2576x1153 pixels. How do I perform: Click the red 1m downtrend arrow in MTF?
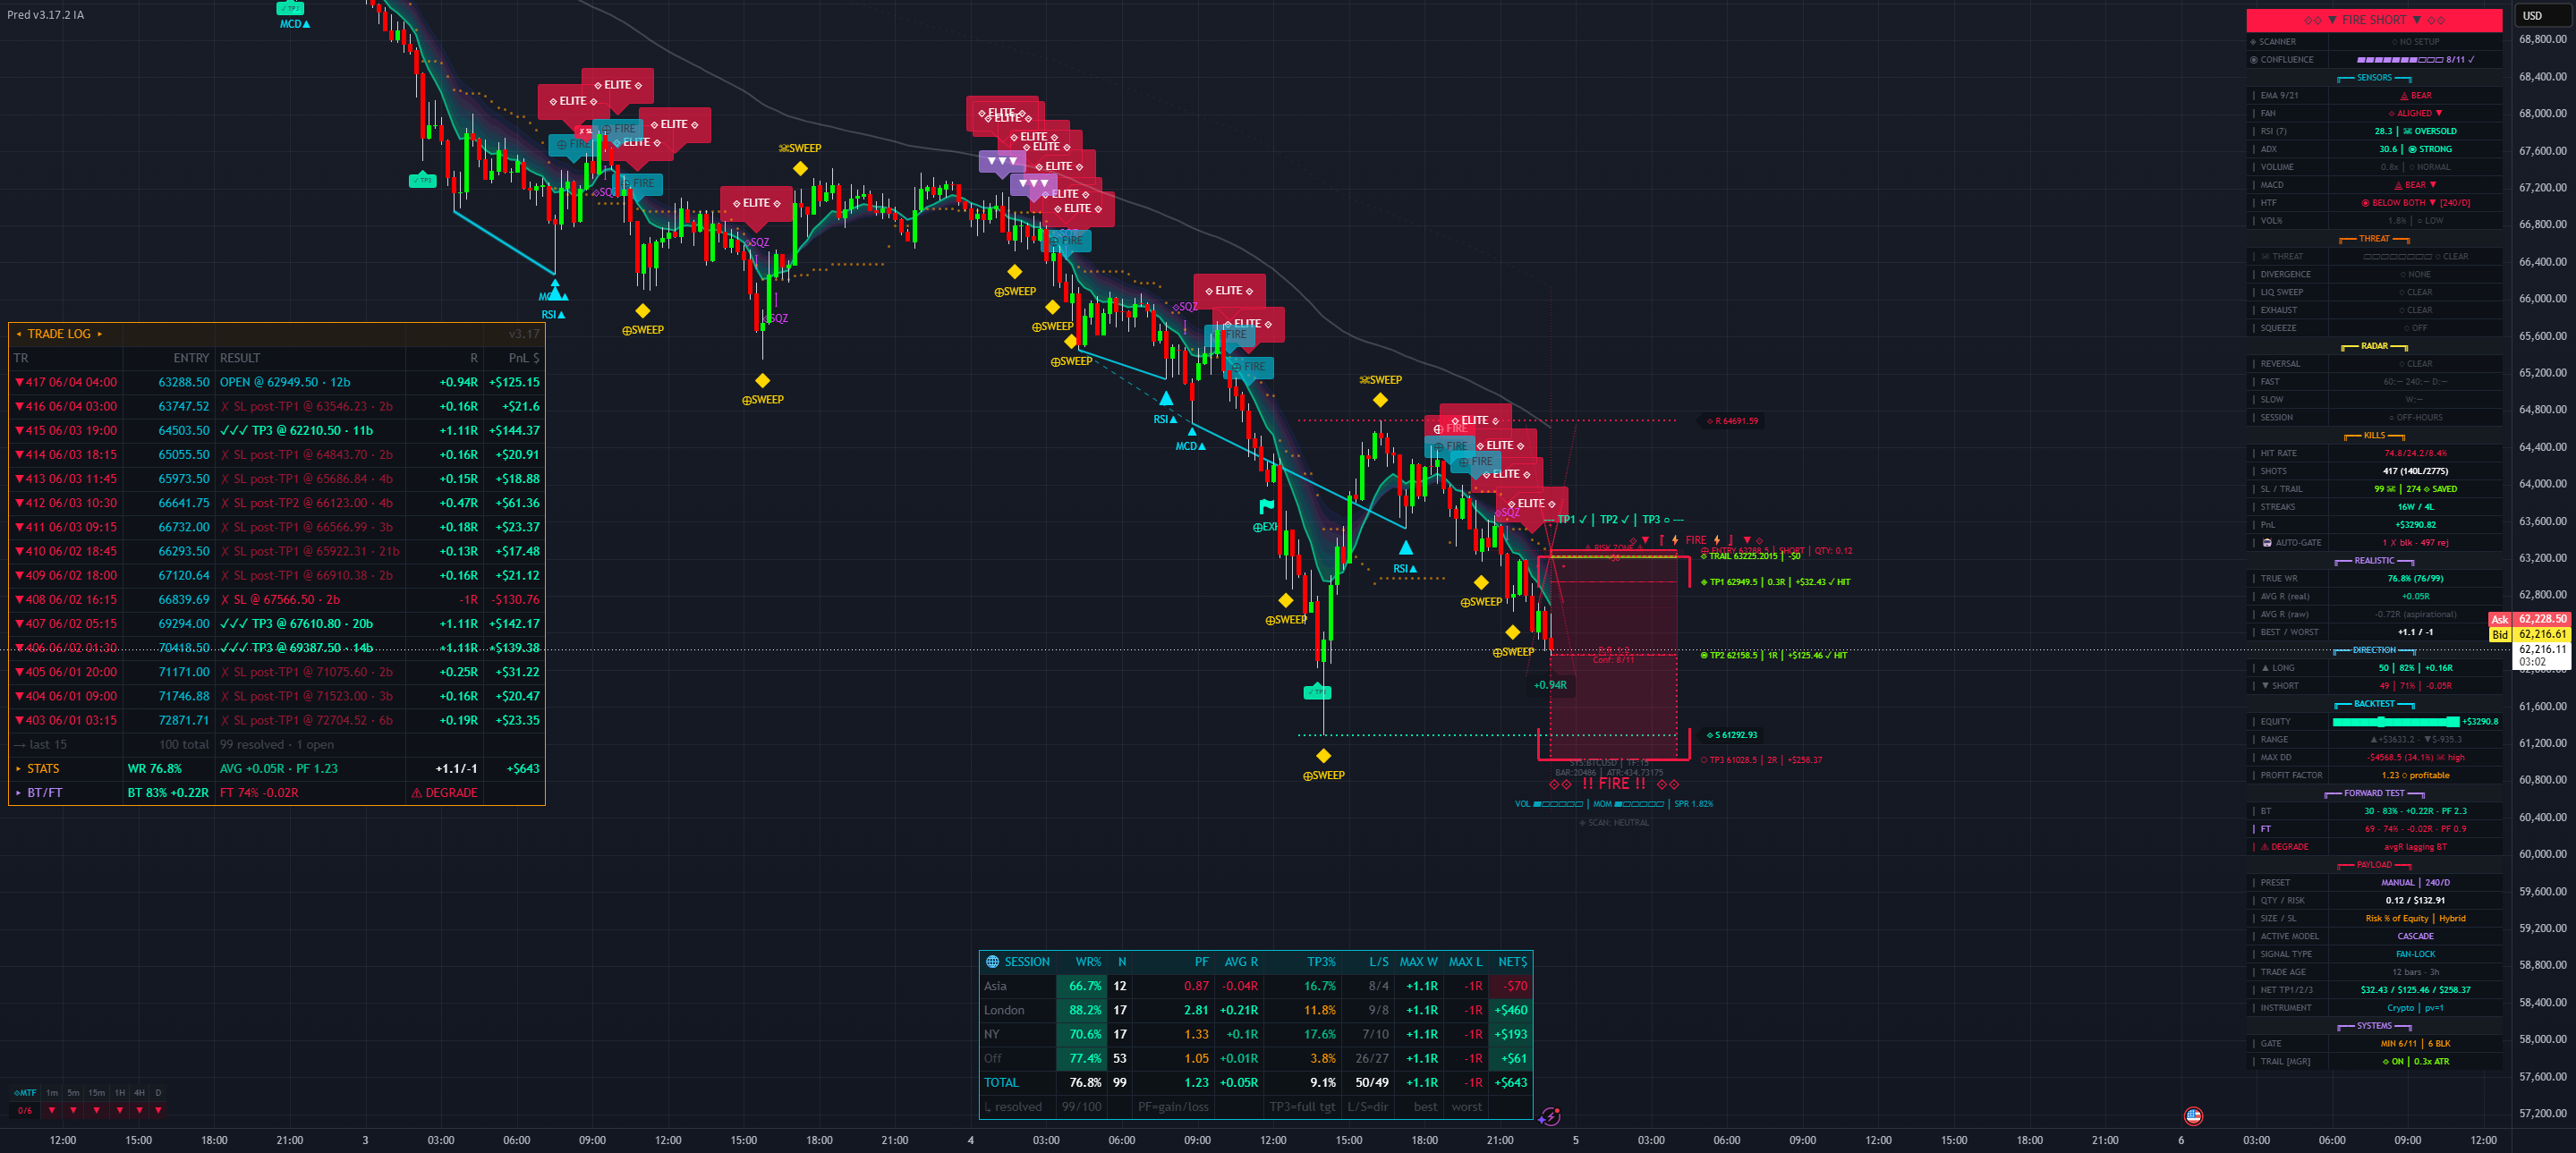click(x=52, y=1110)
